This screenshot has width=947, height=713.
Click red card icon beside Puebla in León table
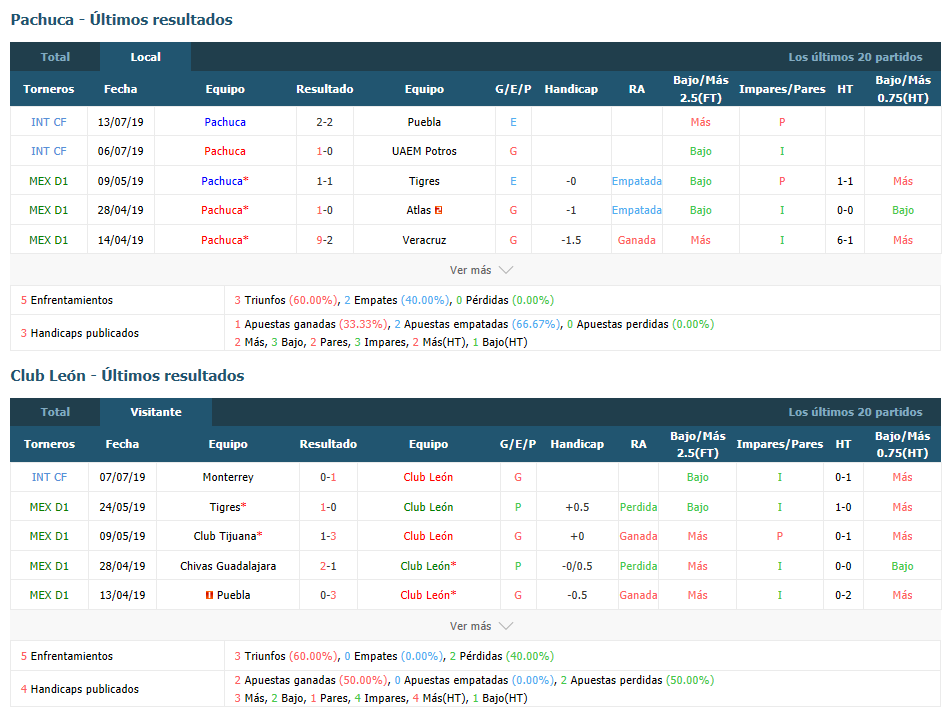(x=209, y=595)
